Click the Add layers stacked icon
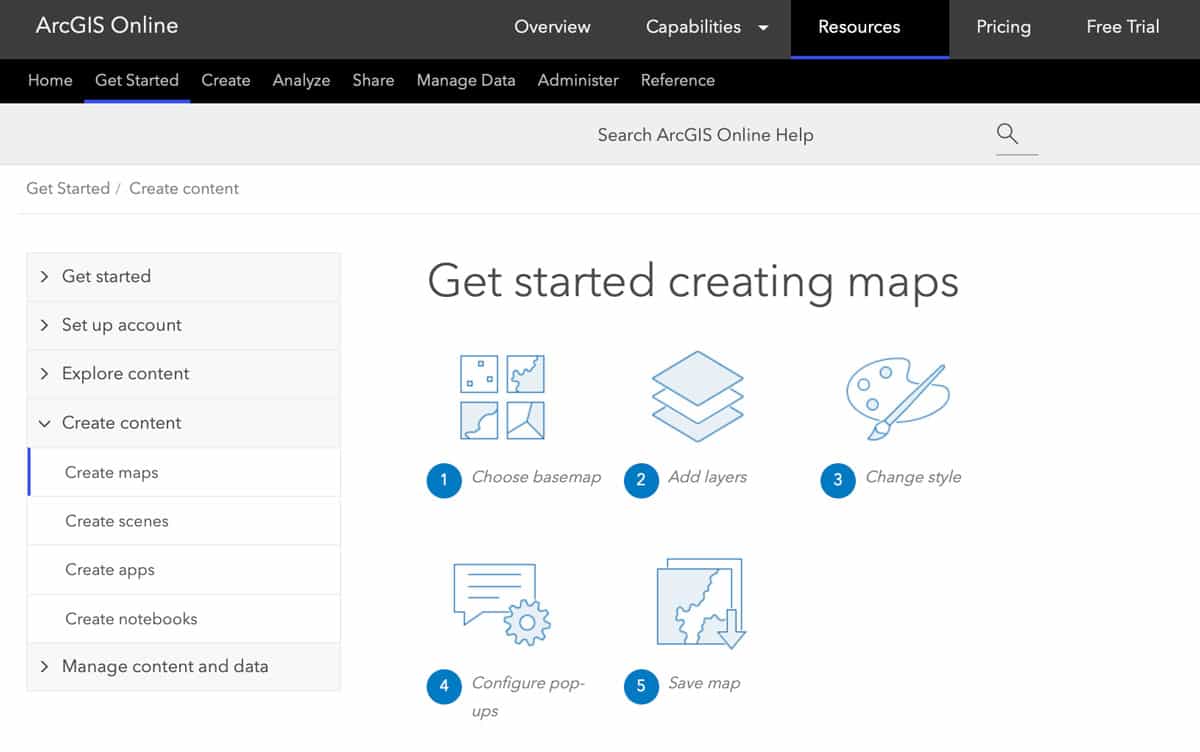Image resolution: width=1200 pixels, height=752 pixels. click(x=698, y=396)
